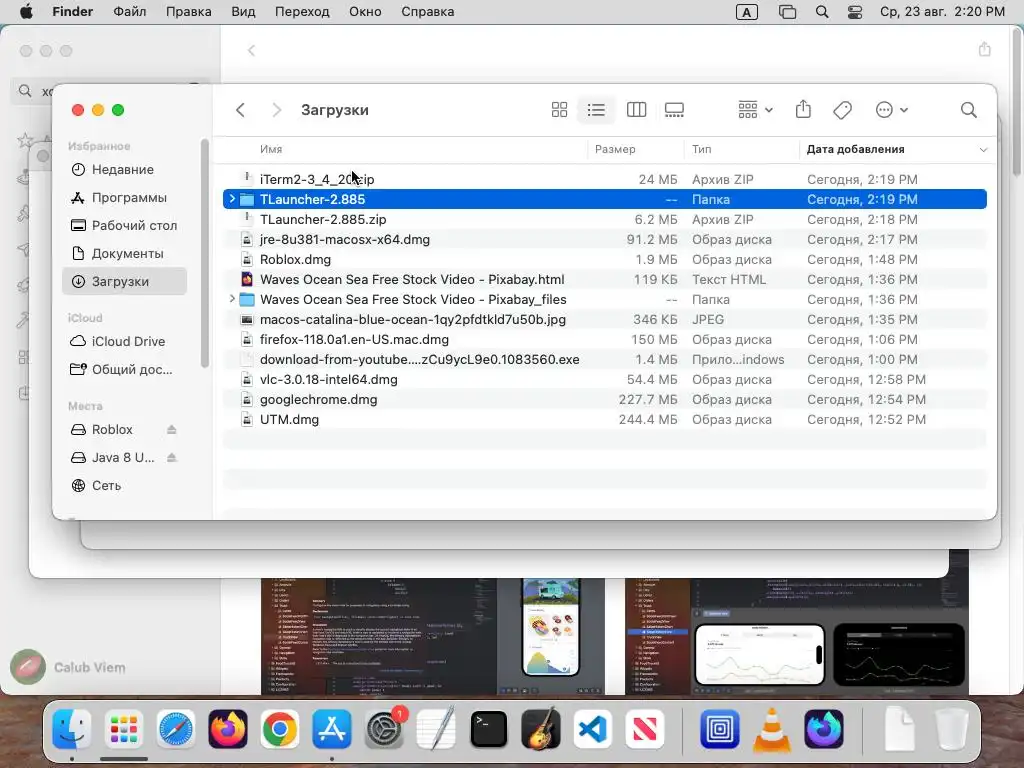1024x768 pixels.
Task: Click the Finder search magnifier icon
Action: tap(968, 110)
